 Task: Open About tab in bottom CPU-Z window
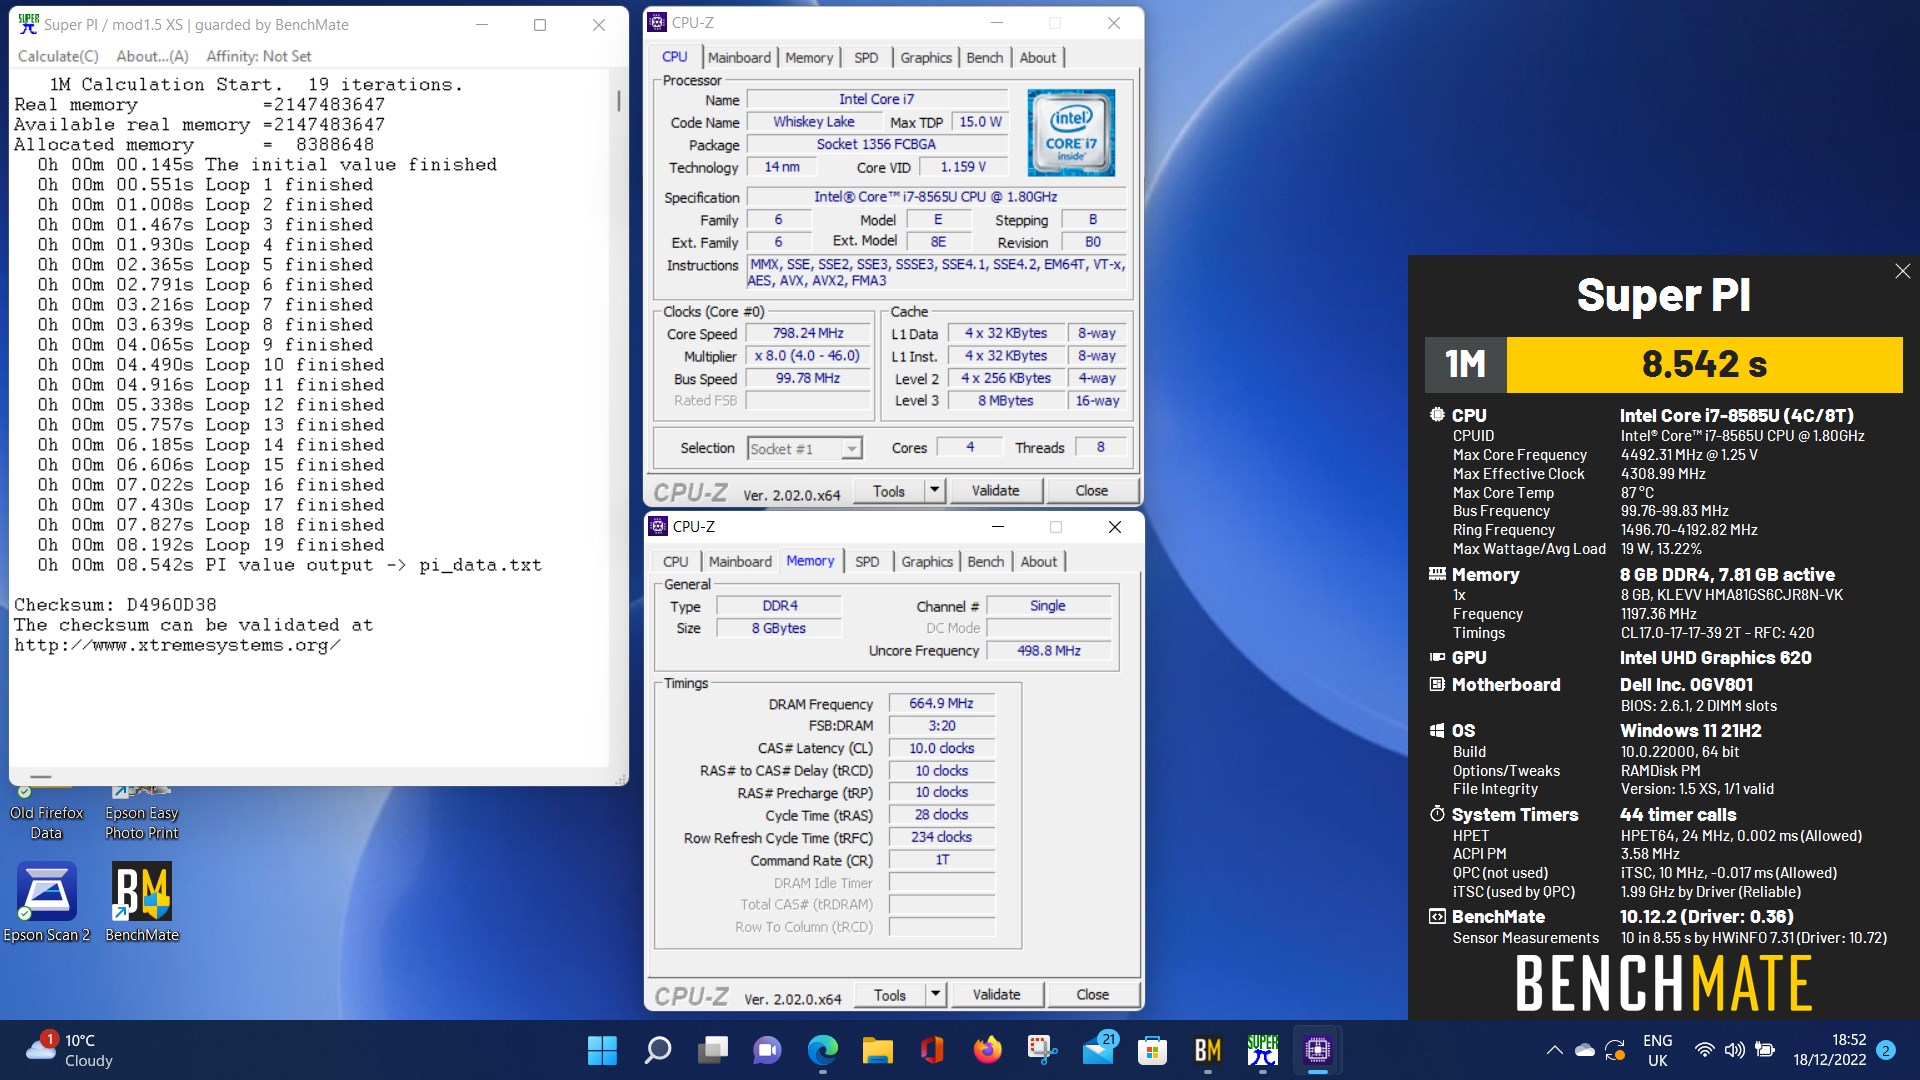pos(1038,561)
